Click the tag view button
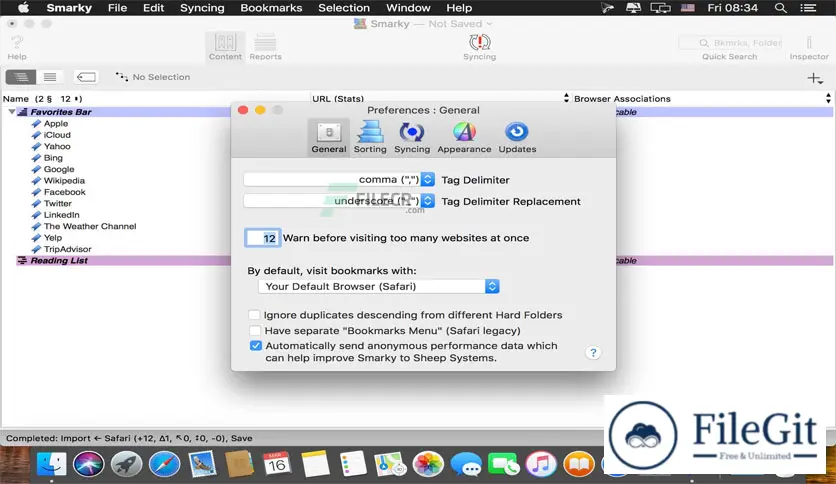 pyautogui.click(x=86, y=77)
